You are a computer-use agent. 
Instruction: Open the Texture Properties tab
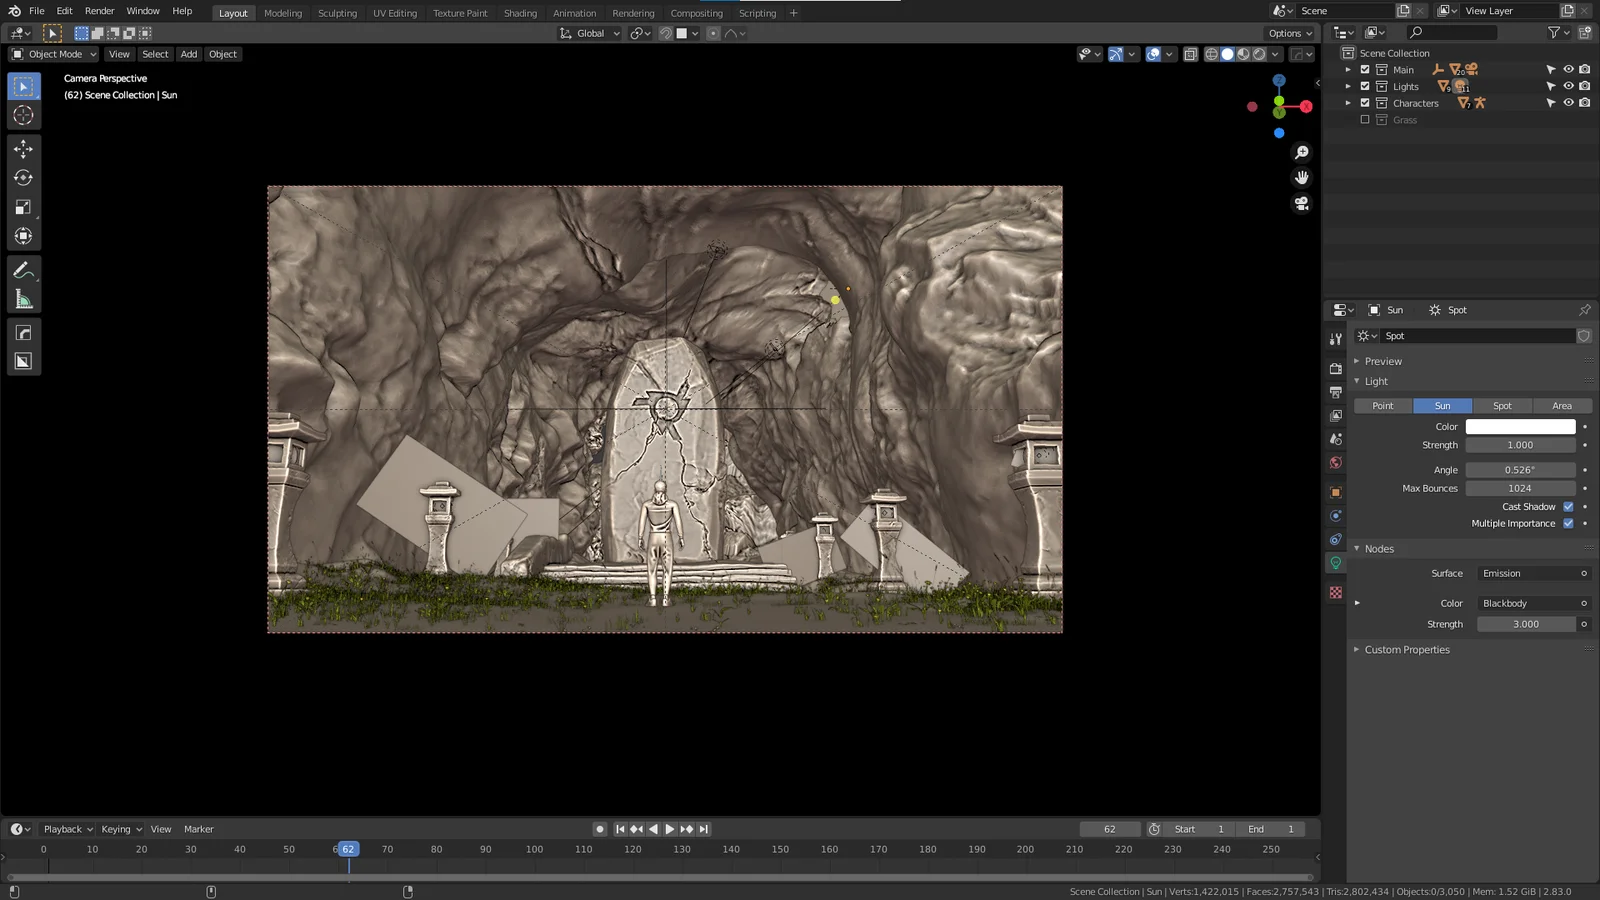(1335, 592)
